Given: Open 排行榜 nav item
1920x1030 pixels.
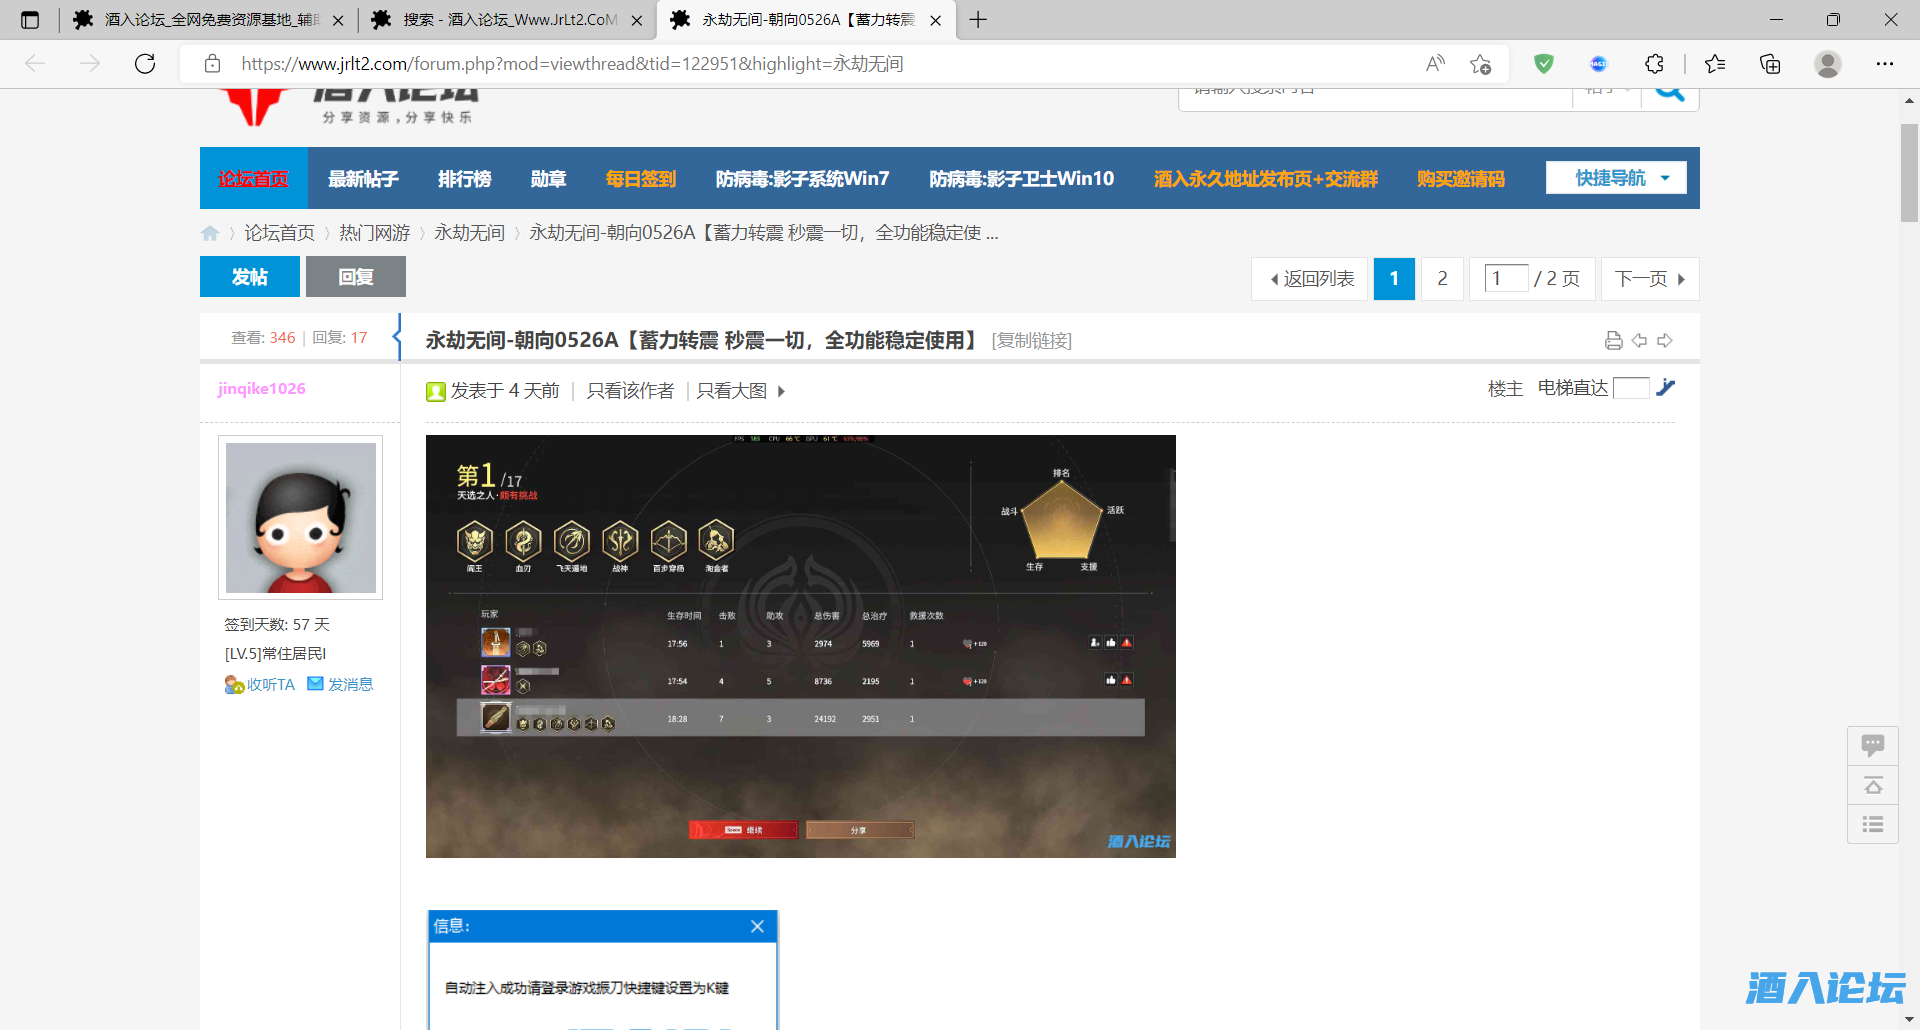Looking at the screenshot, I should point(465,179).
